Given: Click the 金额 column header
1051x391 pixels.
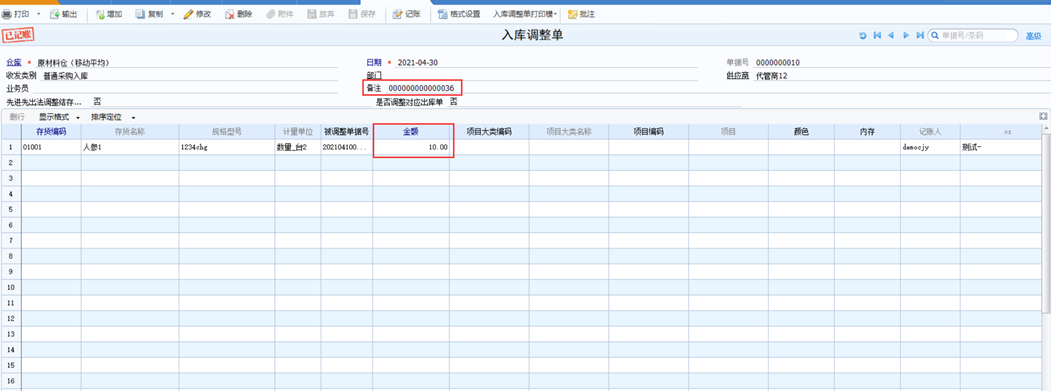Looking at the screenshot, I should pos(411,132).
